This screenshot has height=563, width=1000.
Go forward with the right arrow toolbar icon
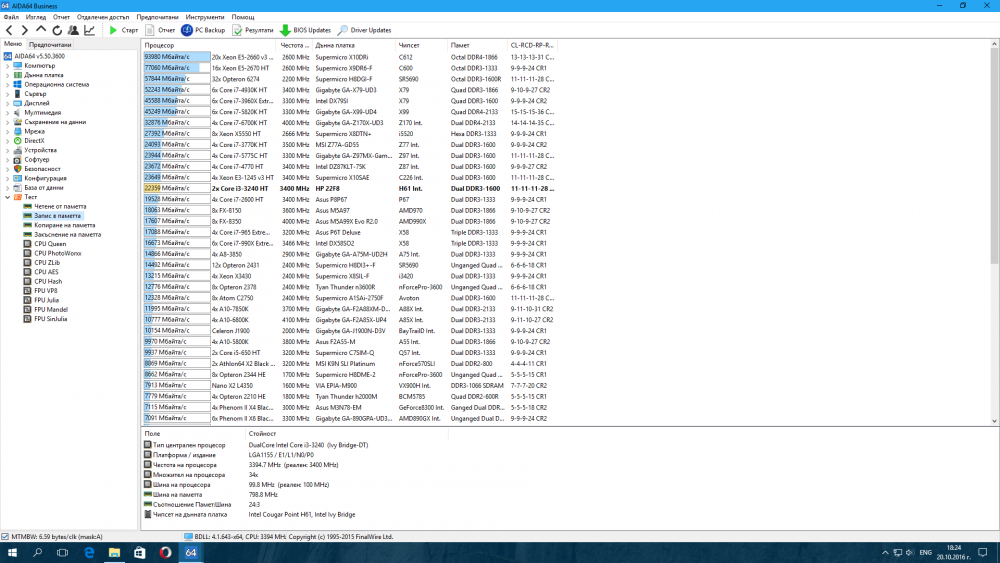25,30
